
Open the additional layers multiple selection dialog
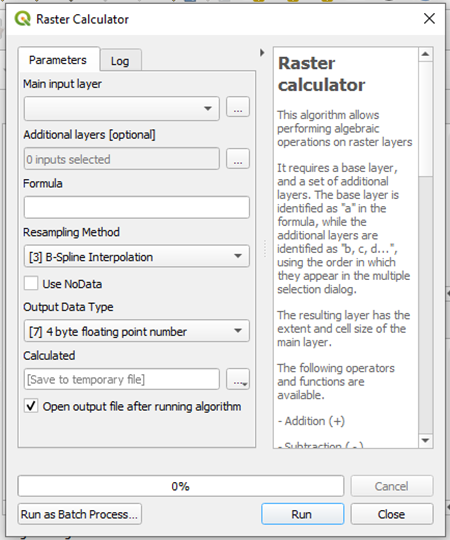238,159
